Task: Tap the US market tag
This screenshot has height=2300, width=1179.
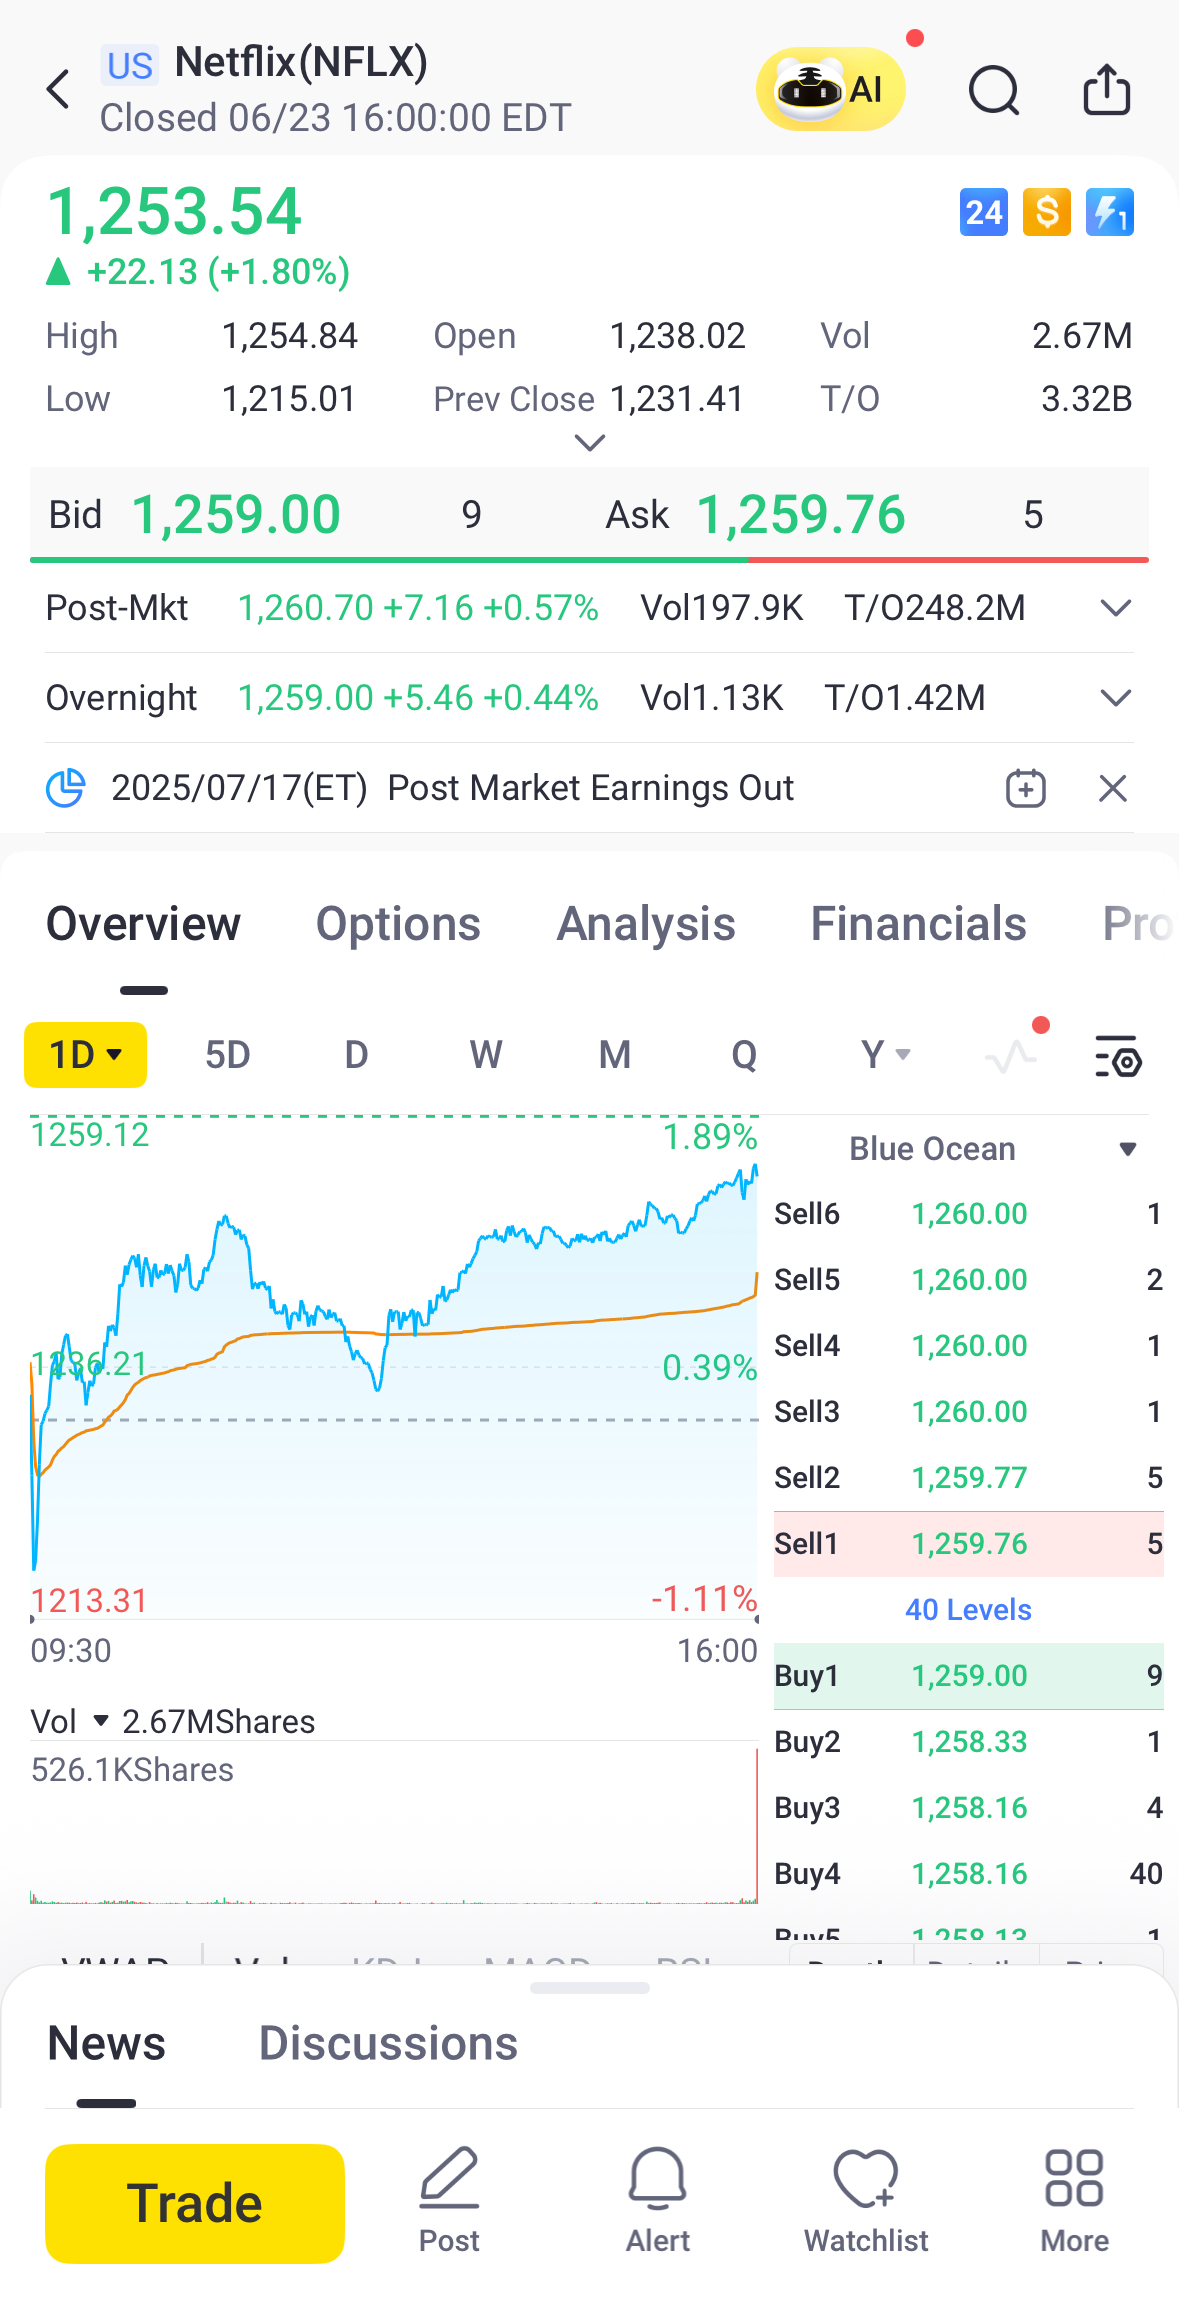Action: click(130, 66)
